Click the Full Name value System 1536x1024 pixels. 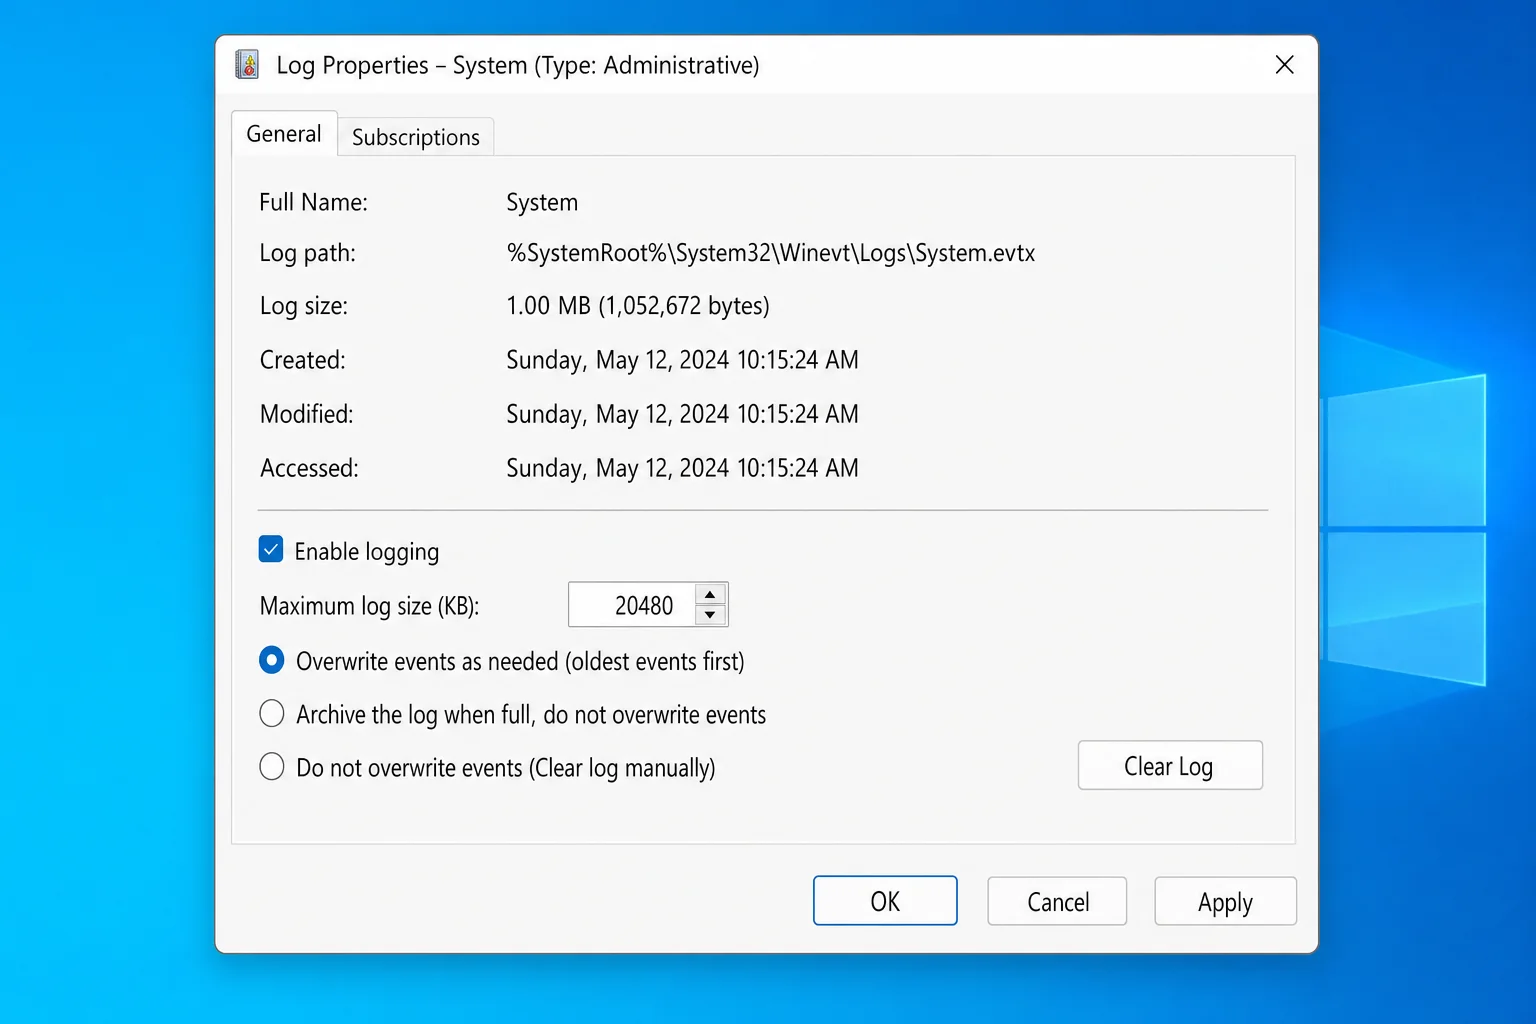(542, 202)
